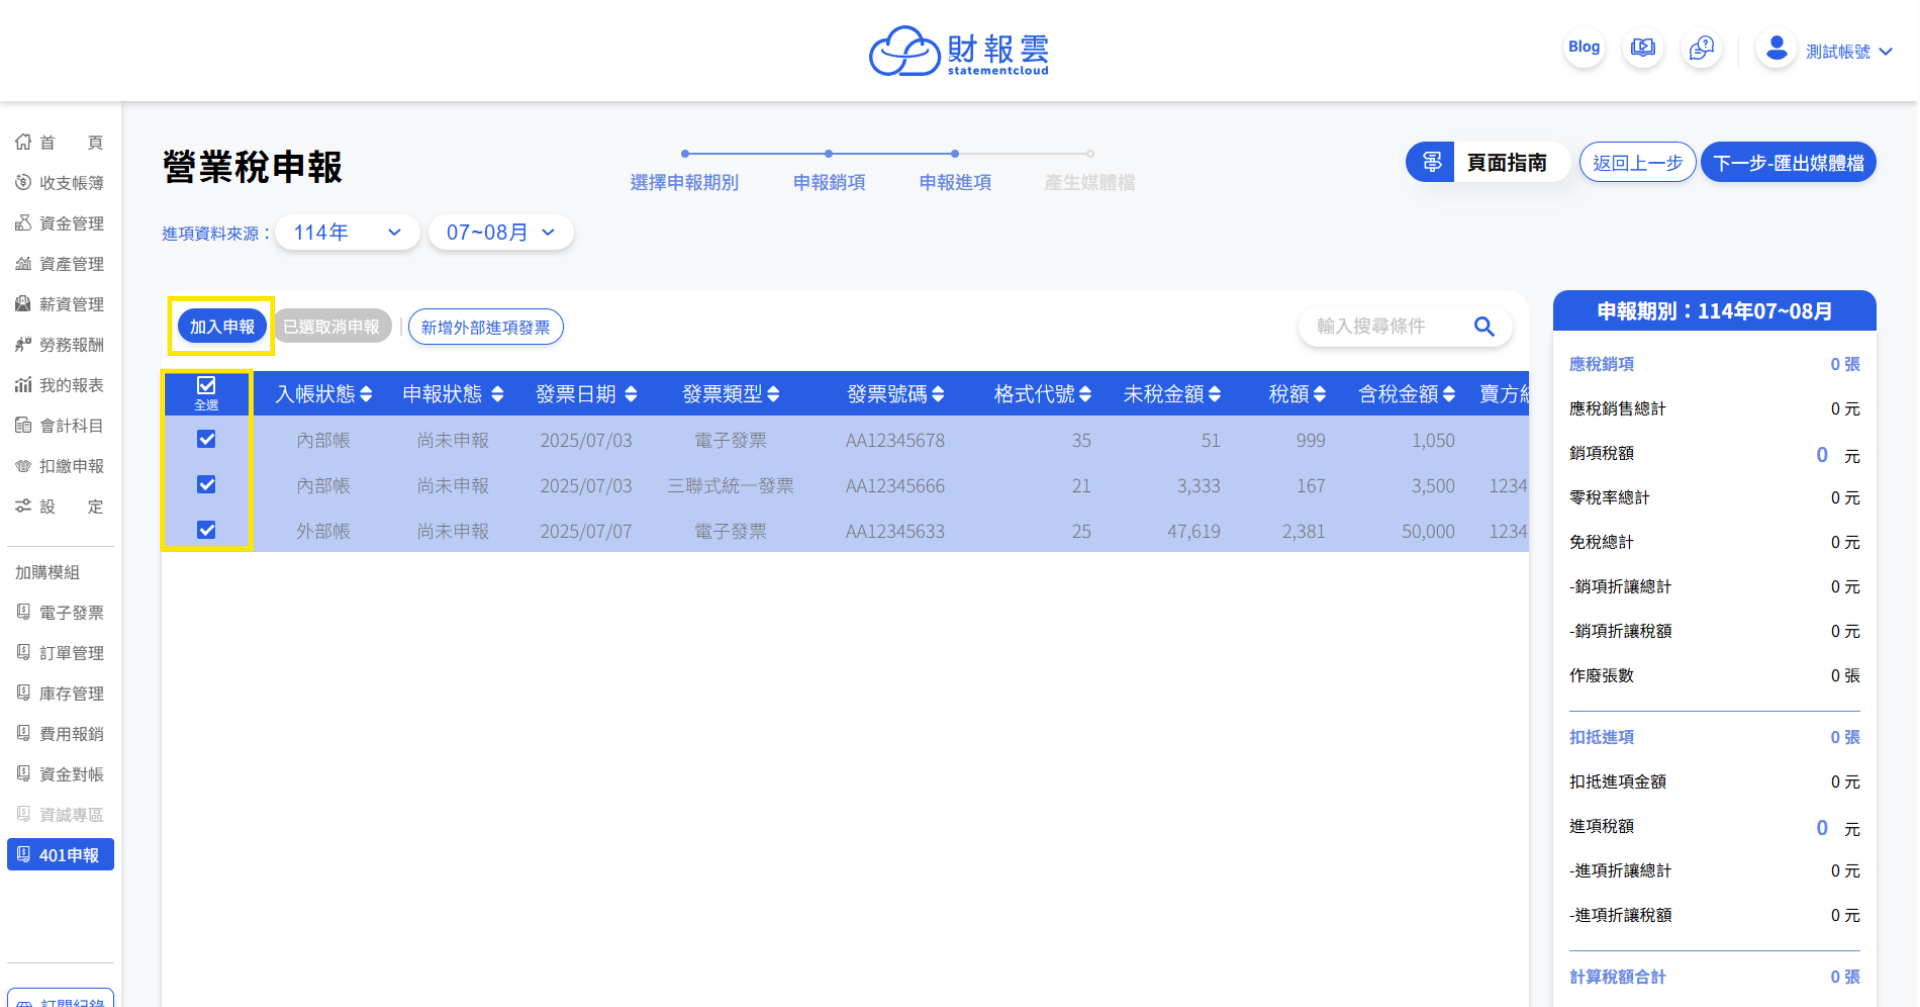Click the 進項稅額 value 0

1822,828
